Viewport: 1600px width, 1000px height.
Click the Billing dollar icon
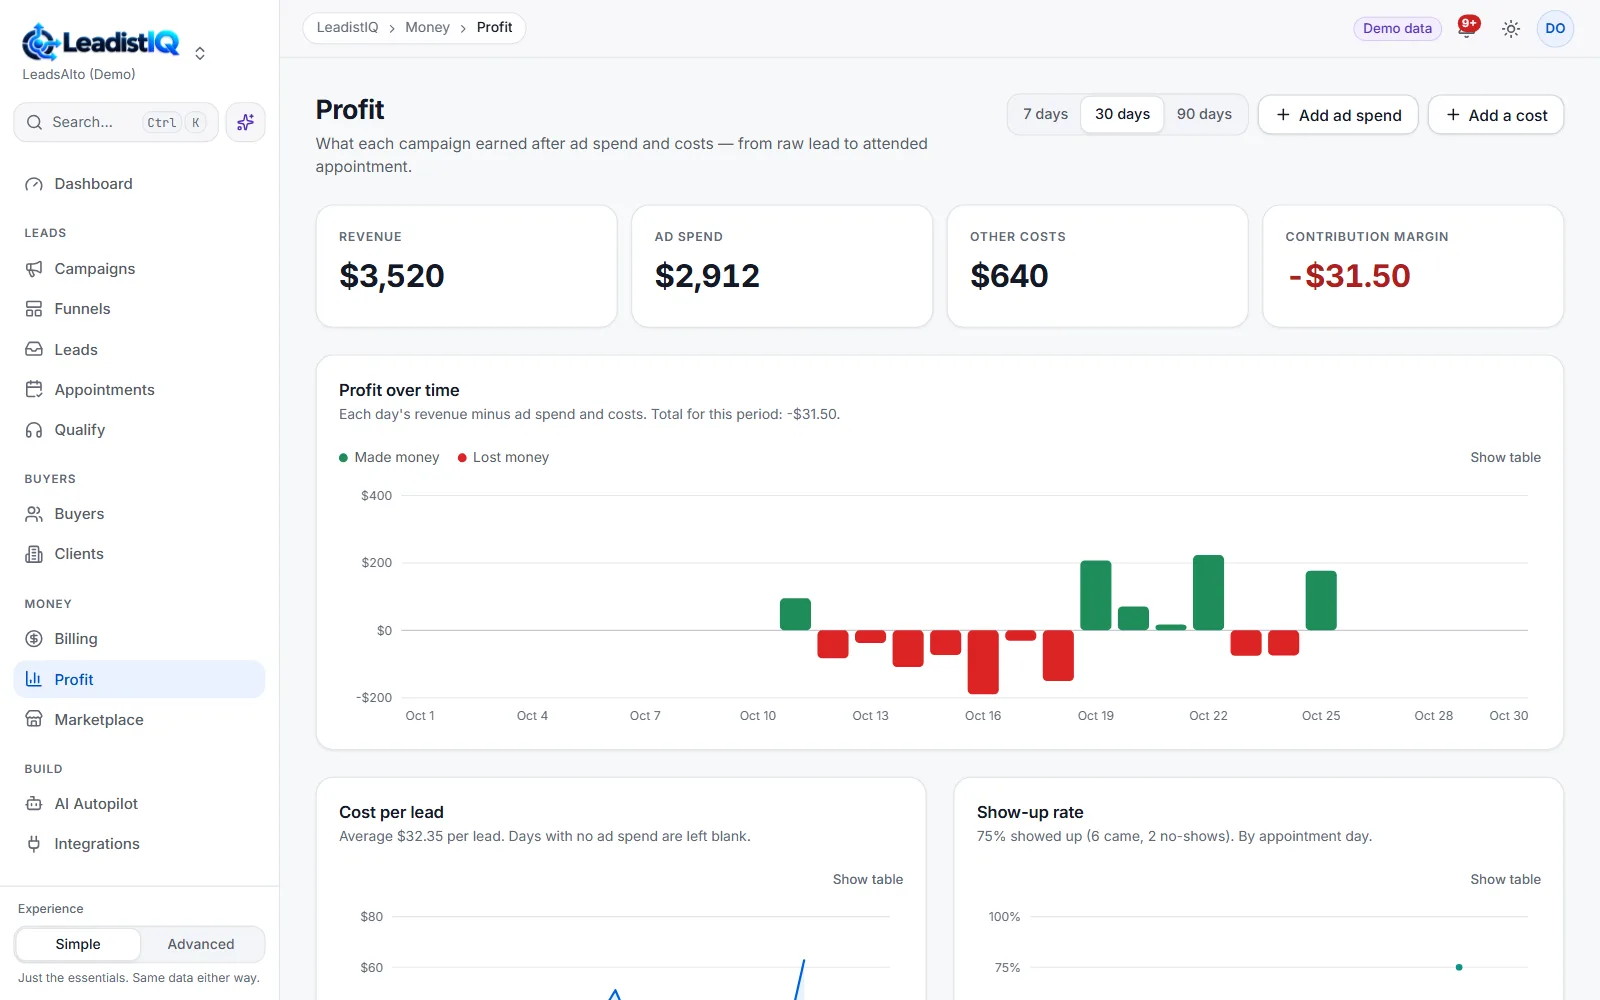(34, 639)
